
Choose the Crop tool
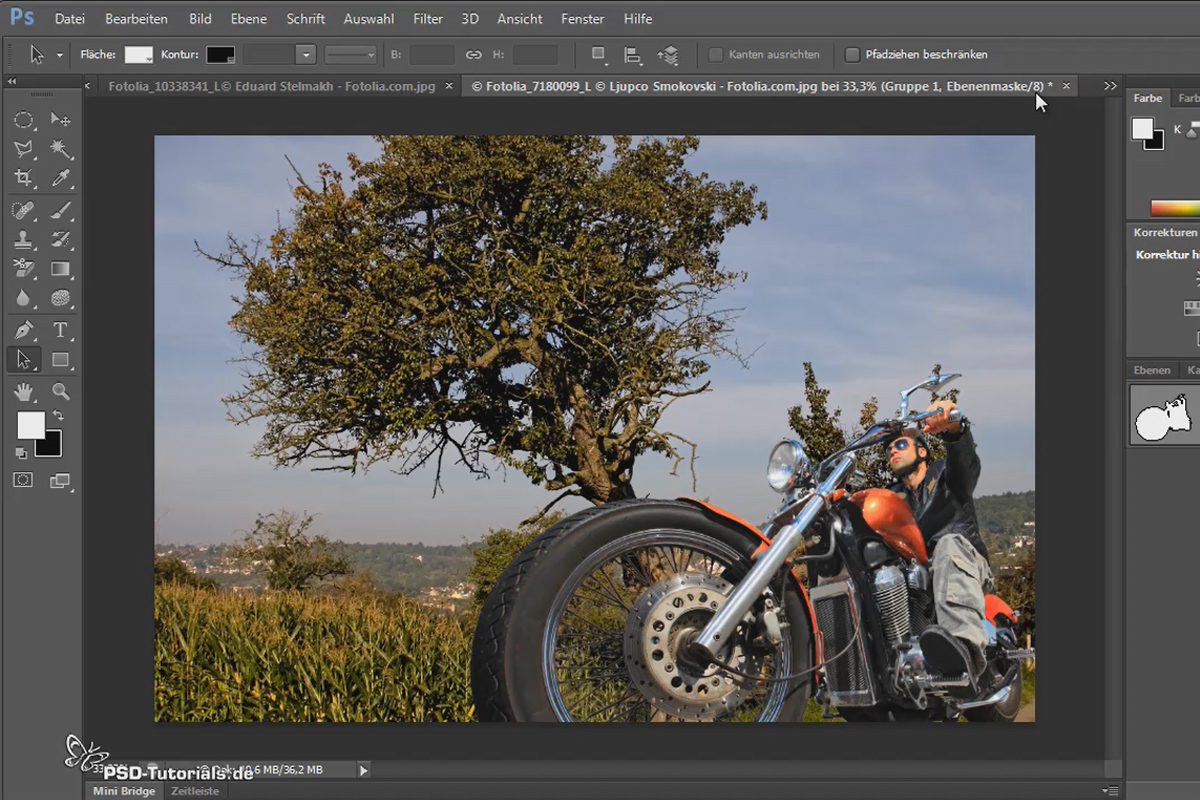point(24,178)
